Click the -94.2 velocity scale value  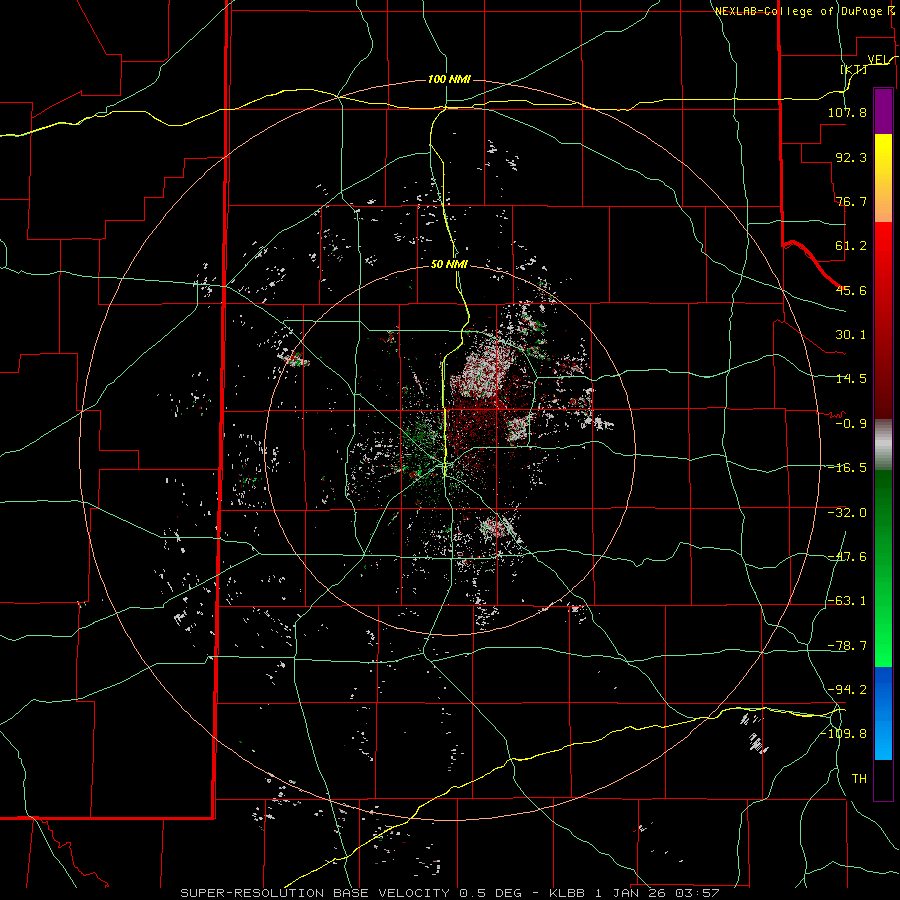(x=847, y=689)
